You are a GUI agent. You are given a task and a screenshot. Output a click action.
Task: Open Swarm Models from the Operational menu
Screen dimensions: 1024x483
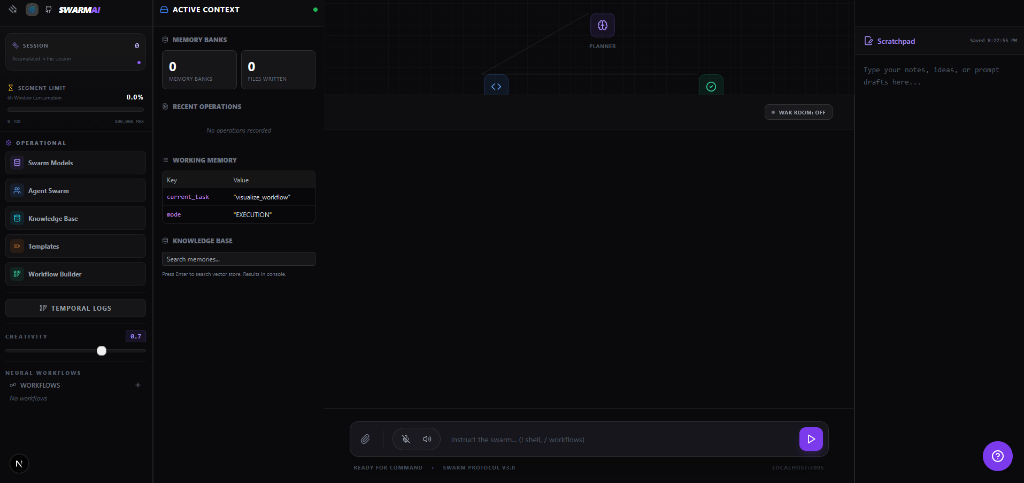pos(76,162)
